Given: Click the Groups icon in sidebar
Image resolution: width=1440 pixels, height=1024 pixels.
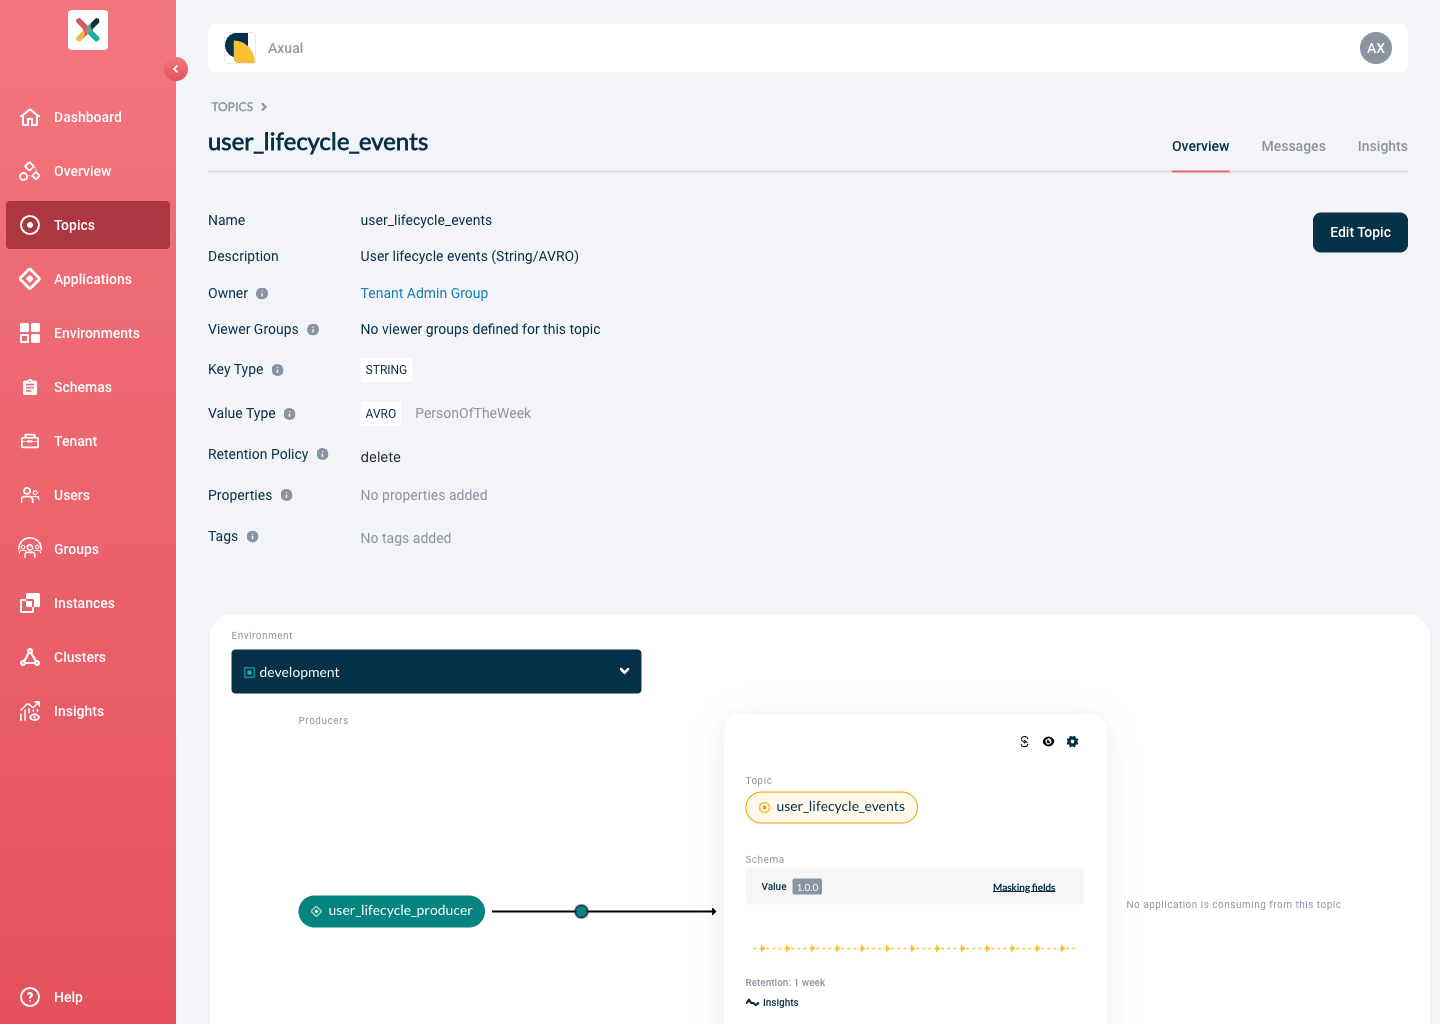Looking at the screenshot, I should click(x=30, y=549).
